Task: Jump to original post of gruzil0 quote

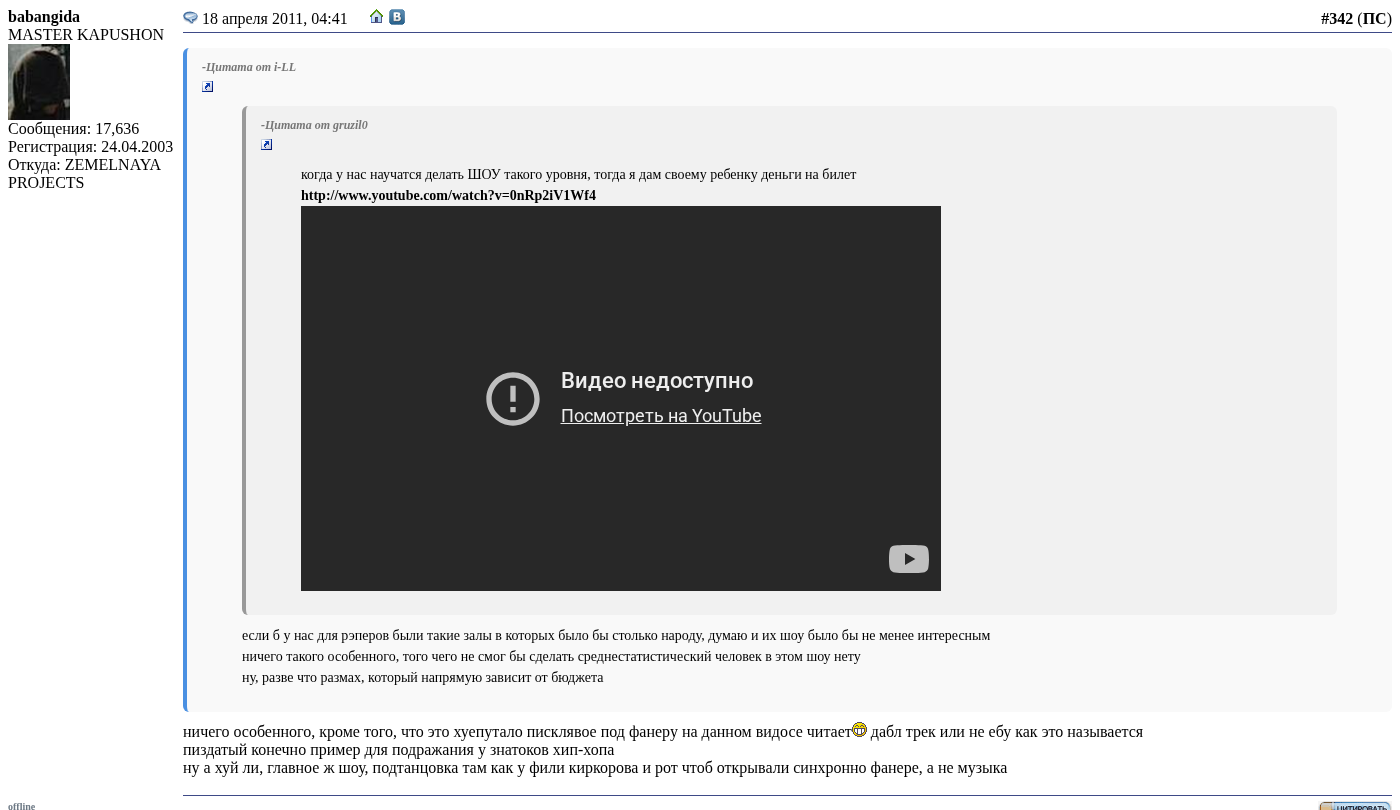Action: [x=267, y=145]
